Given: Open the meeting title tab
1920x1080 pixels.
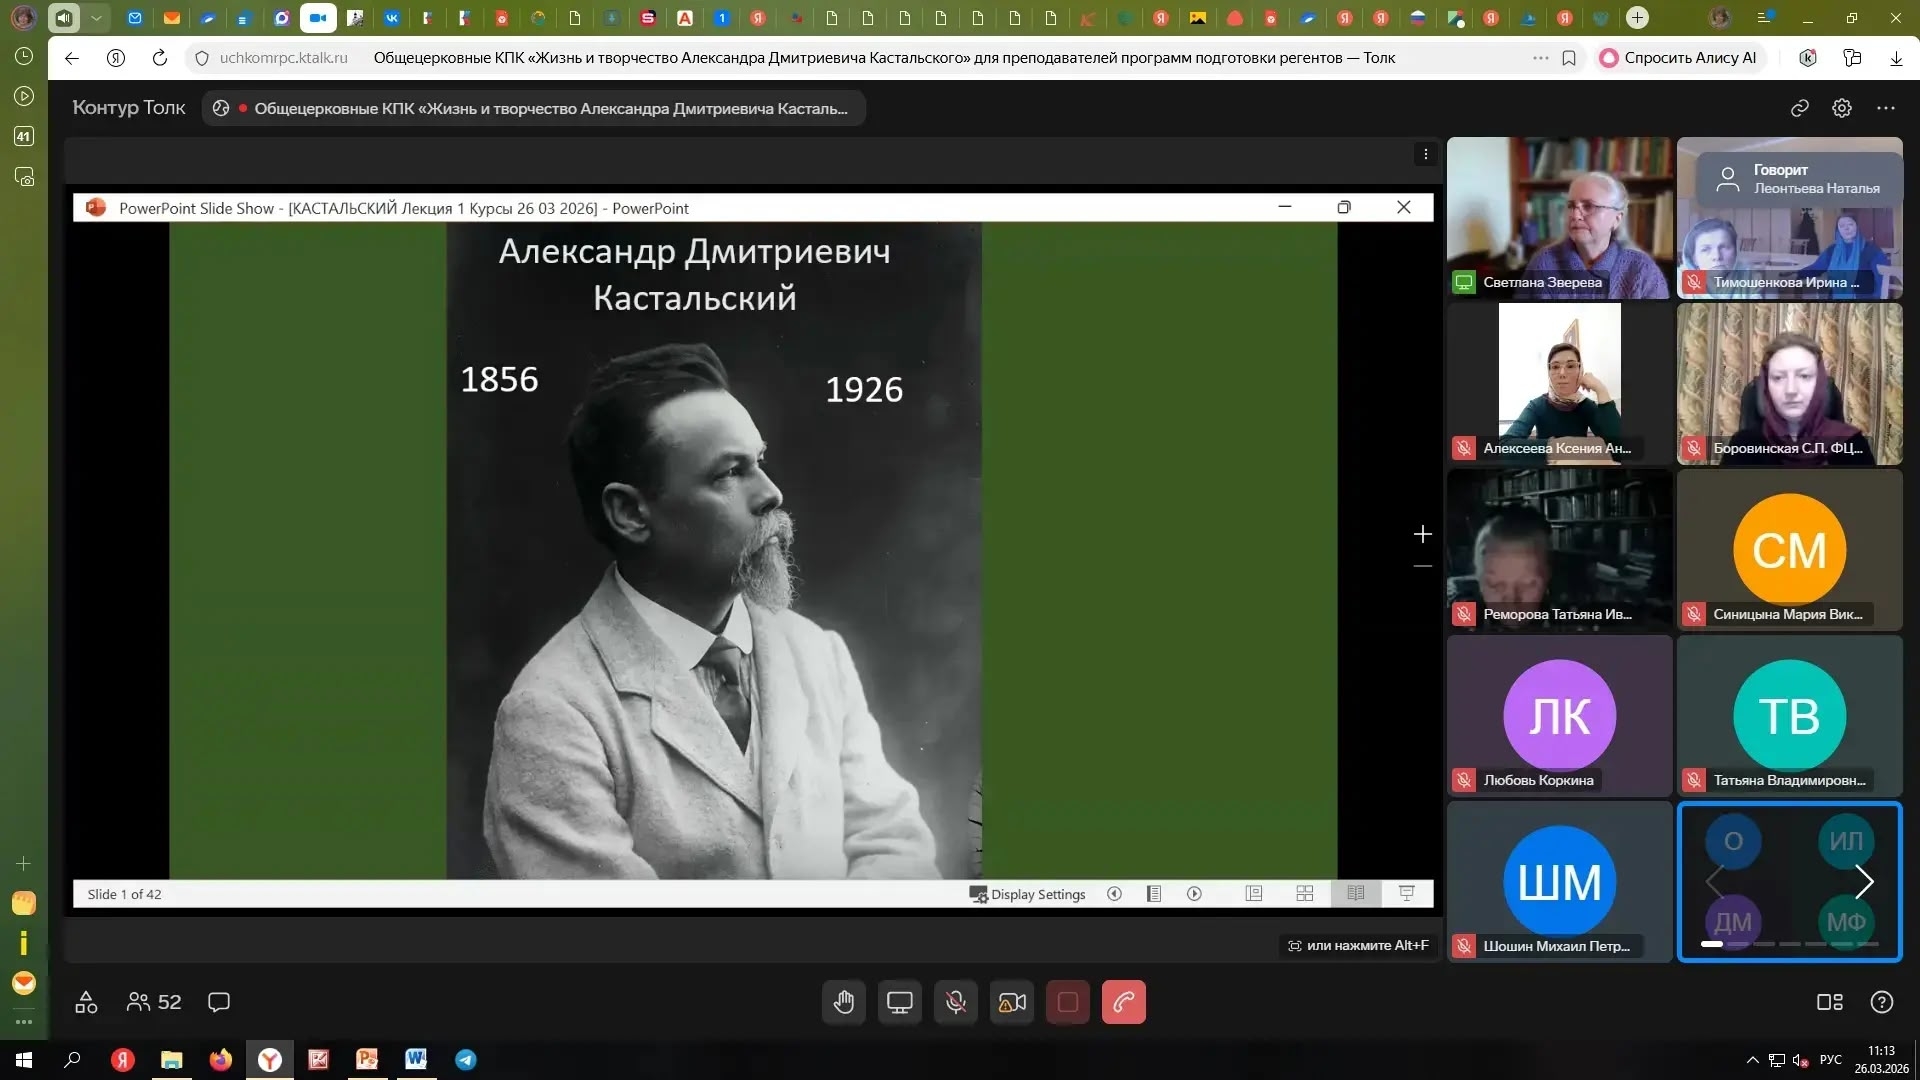Looking at the screenshot, I should [534, 108].
